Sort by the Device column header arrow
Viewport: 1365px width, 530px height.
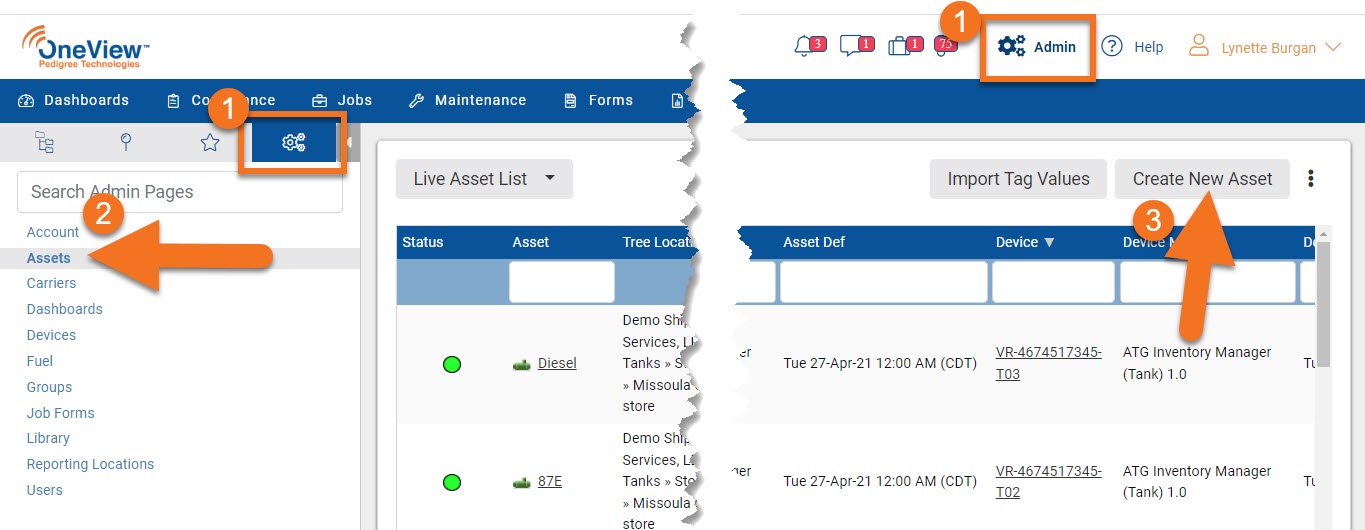1049,242
